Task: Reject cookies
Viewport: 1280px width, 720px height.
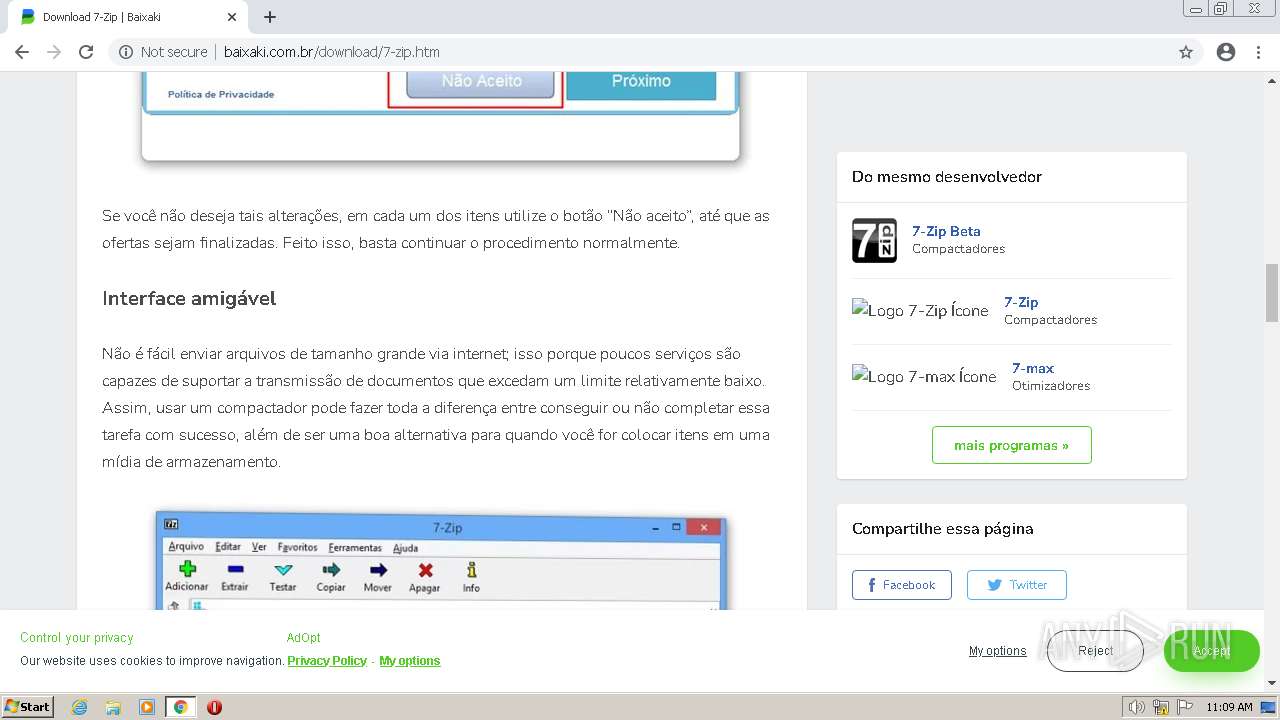Action: click(x=1095, y=651)
